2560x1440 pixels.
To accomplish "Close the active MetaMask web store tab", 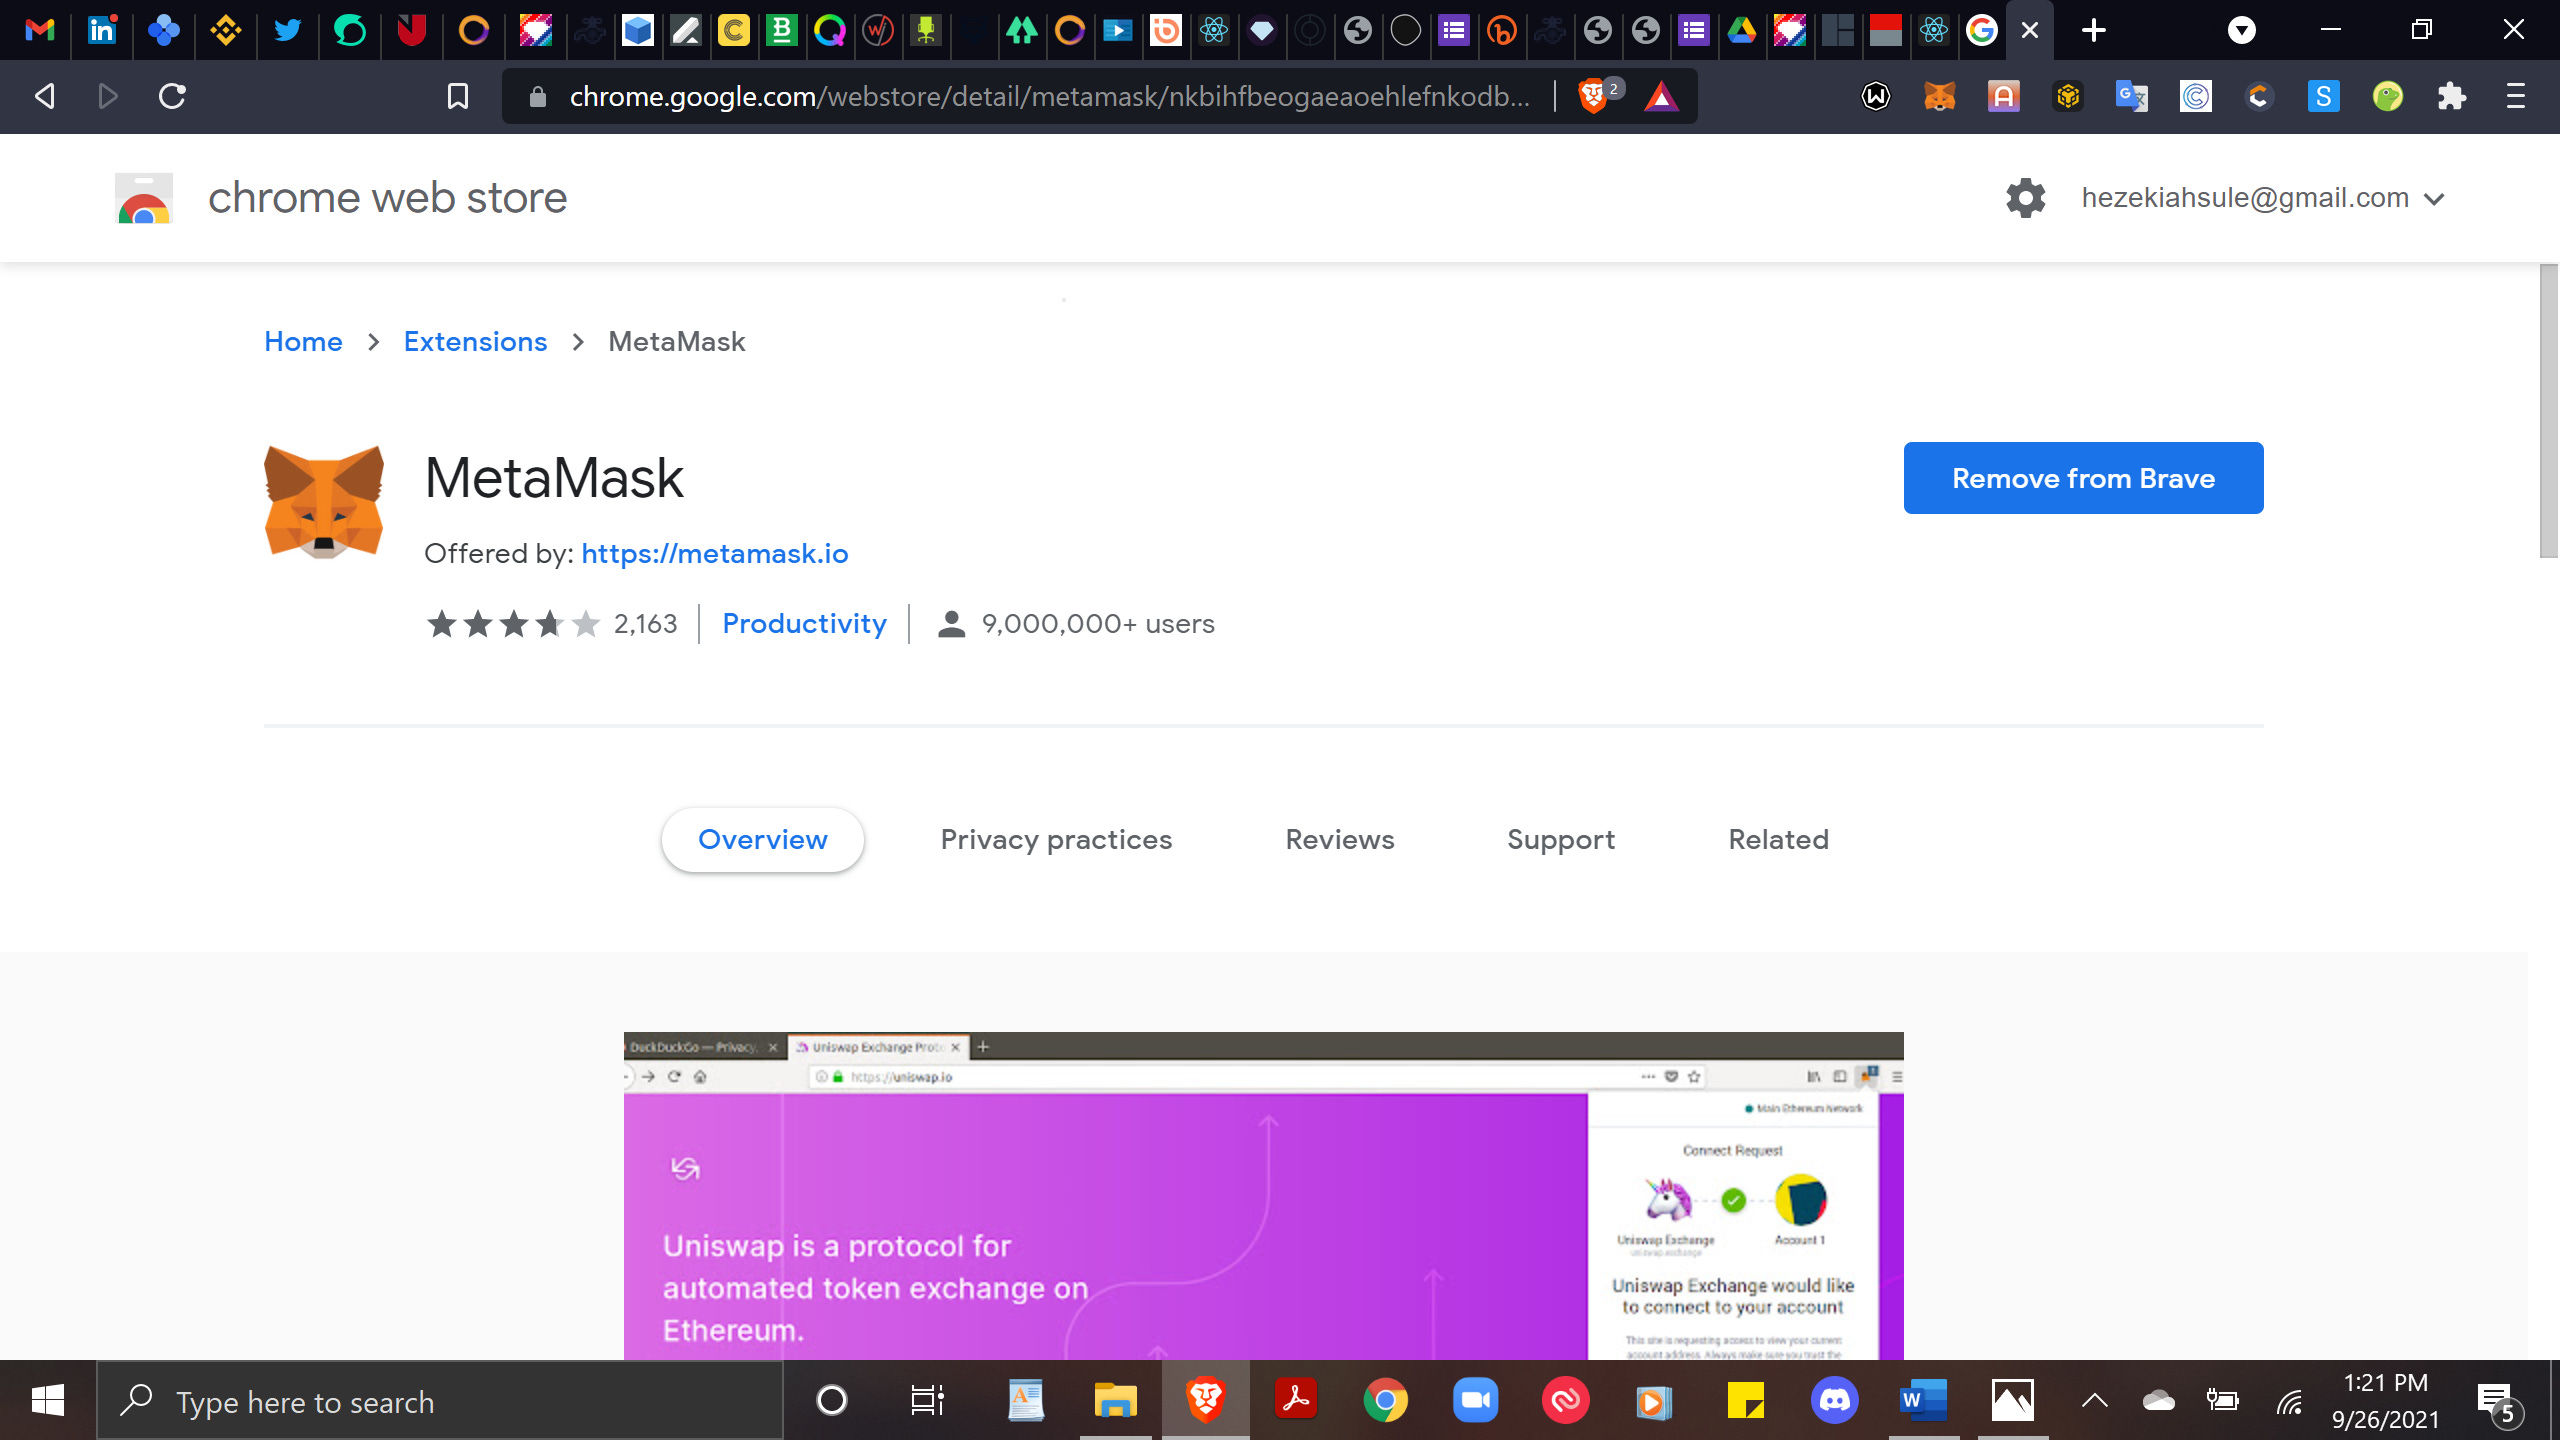I will pos(2030,31).
